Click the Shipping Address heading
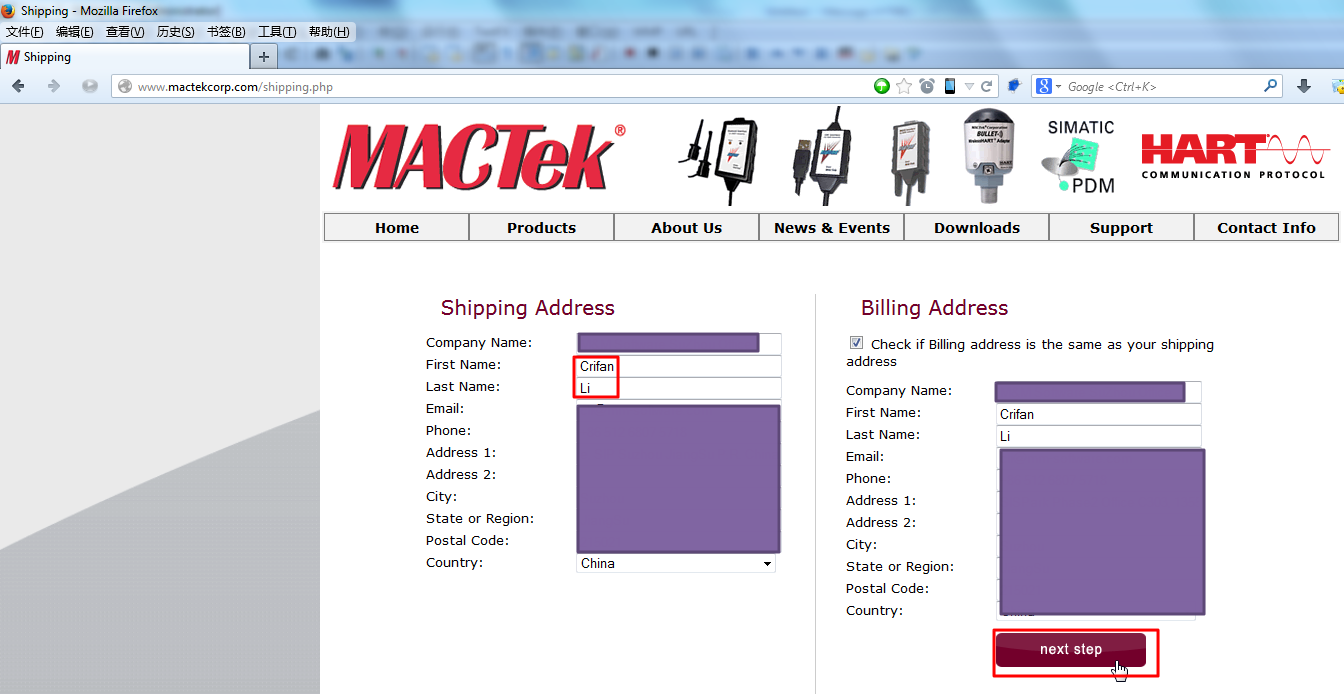 [528, 308]
